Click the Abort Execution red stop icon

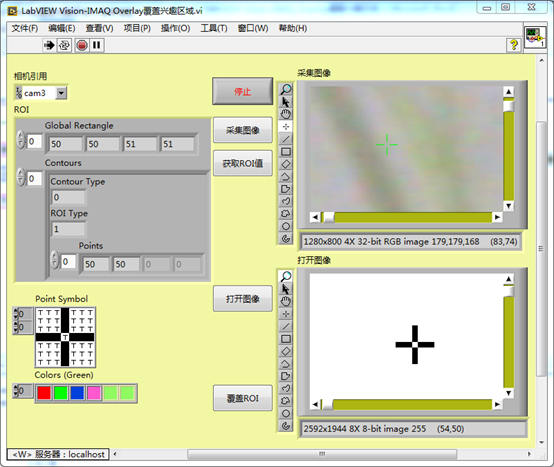click(82, 45)
